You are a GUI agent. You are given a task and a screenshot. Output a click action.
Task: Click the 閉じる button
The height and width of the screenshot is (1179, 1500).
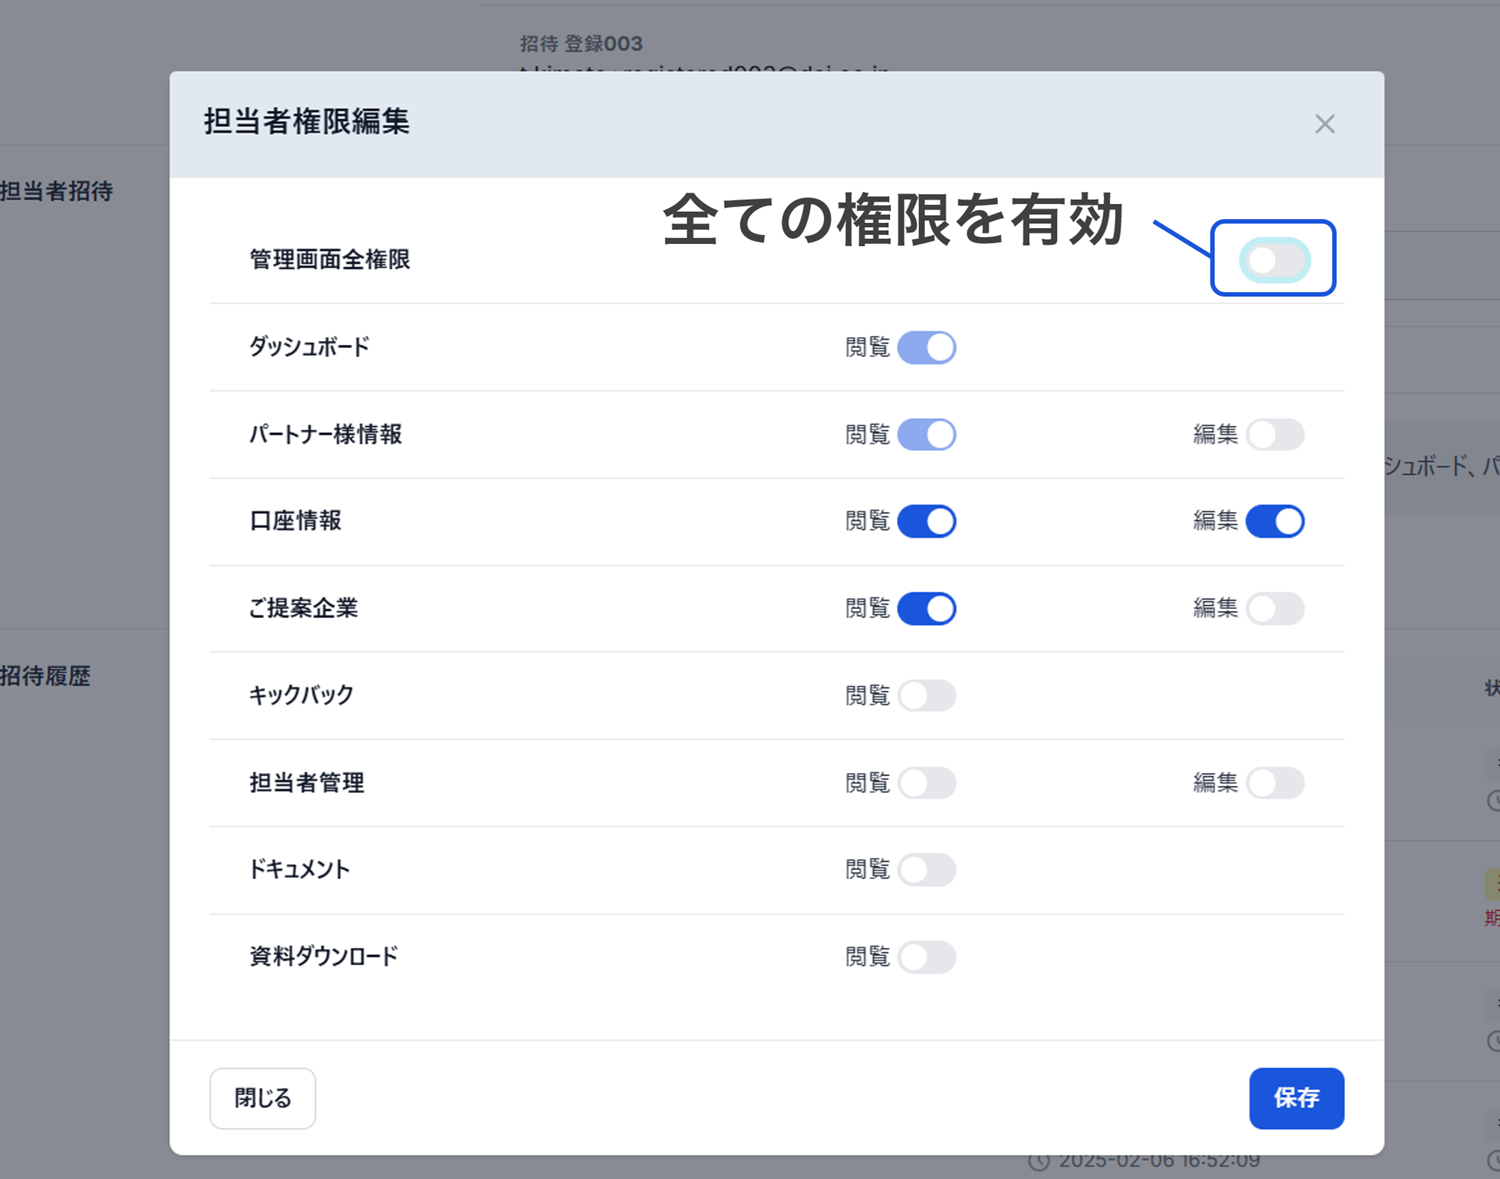tap(263, 1098)
